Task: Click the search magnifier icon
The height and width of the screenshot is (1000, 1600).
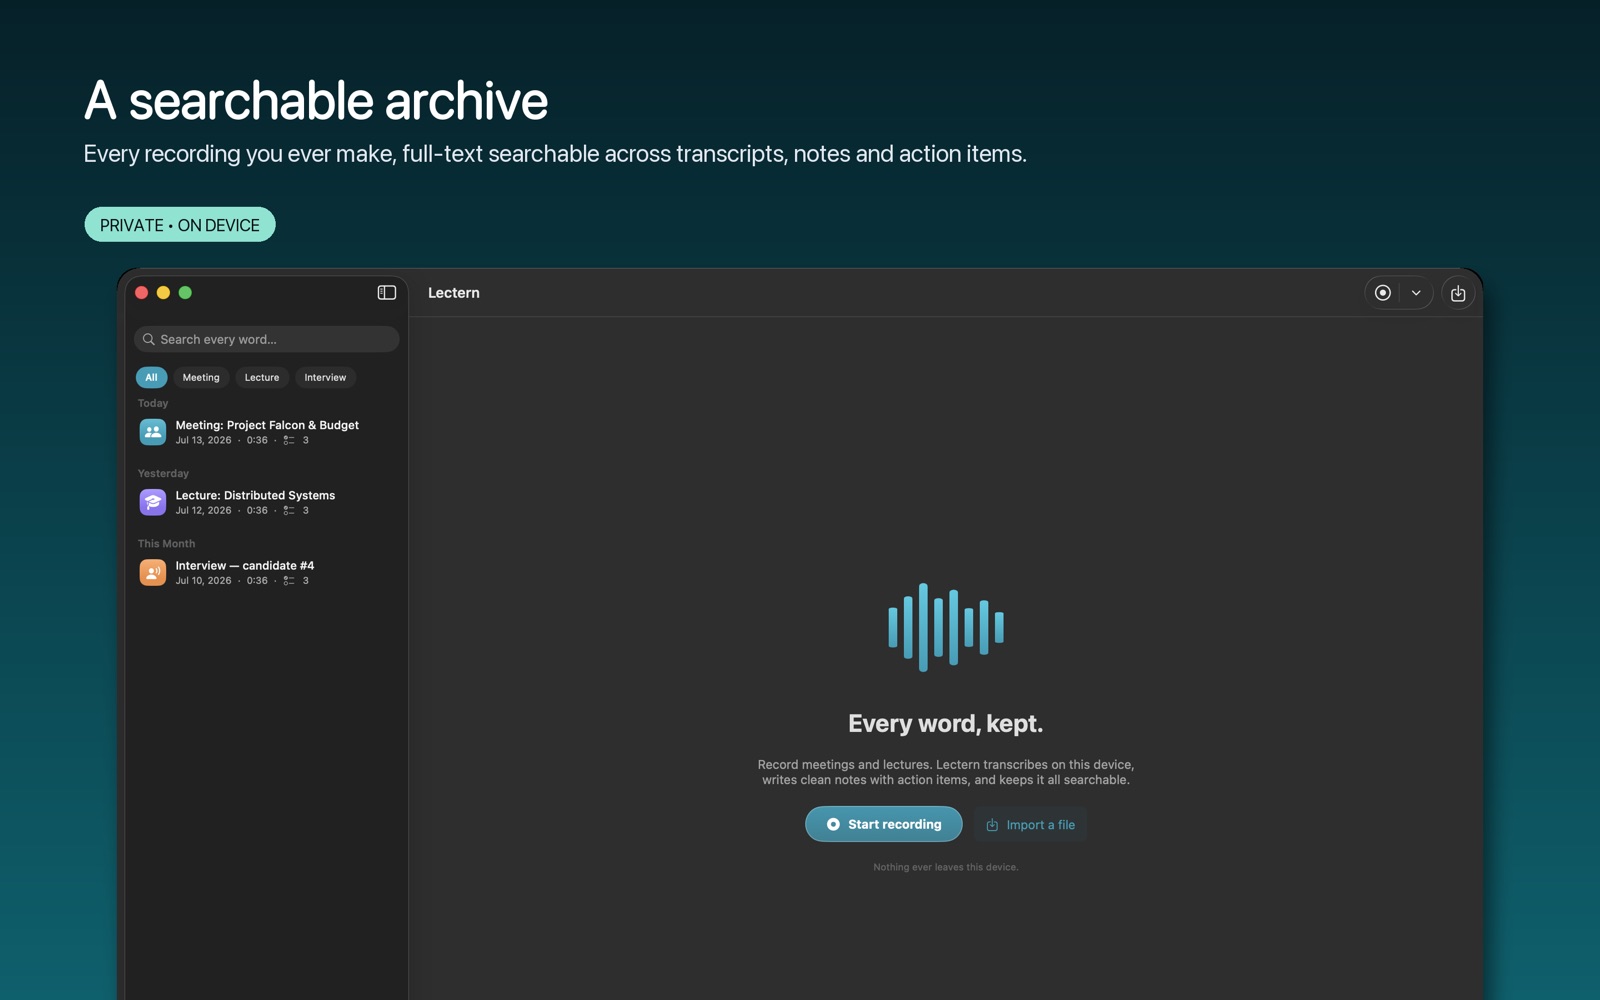Action: (149, 339)
